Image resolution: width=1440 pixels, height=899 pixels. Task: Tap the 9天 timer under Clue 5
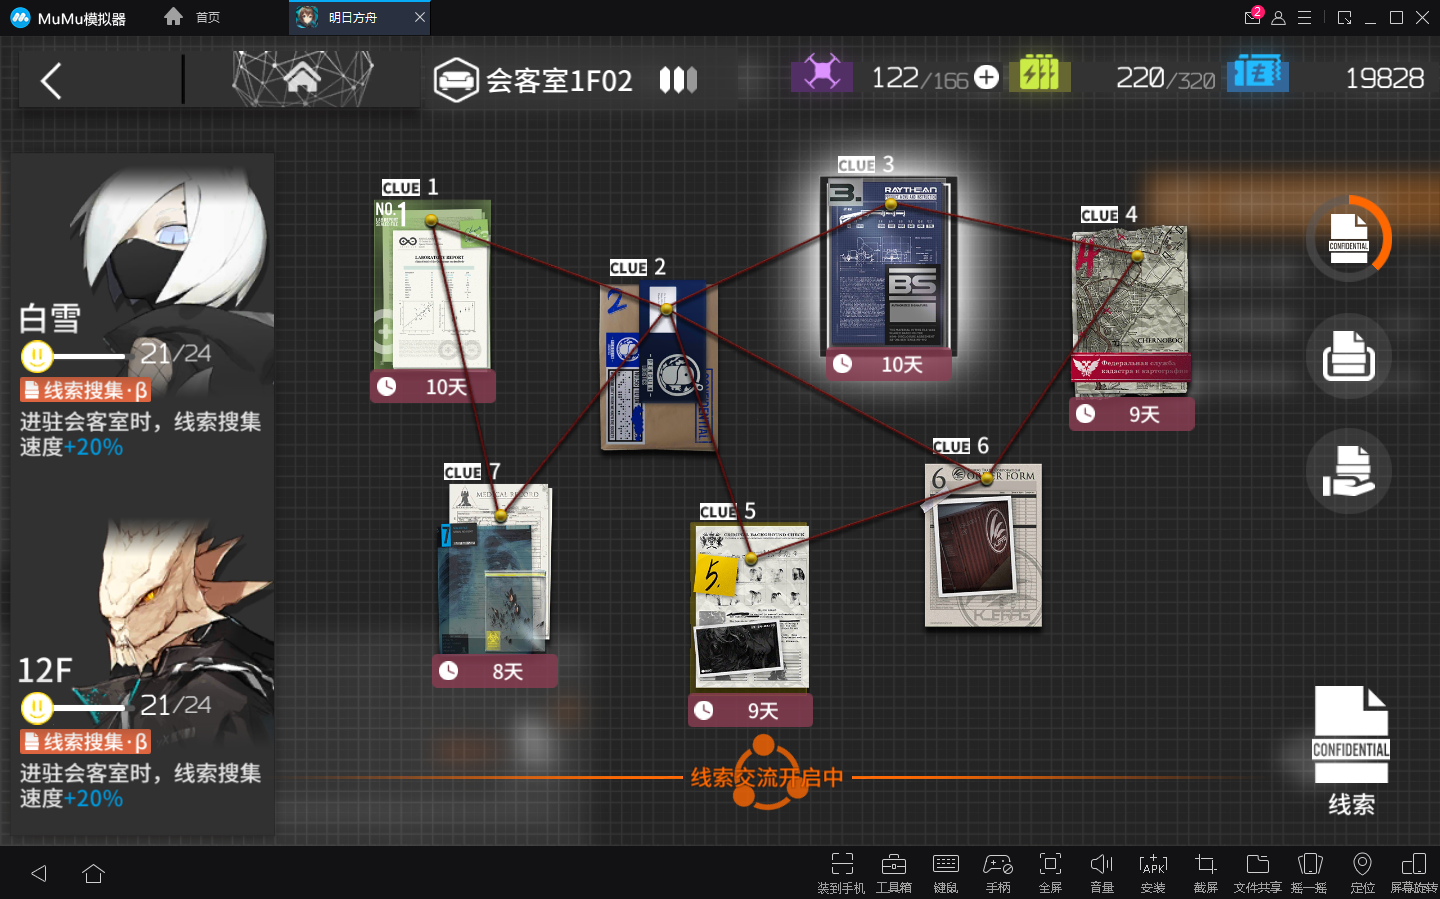[x=751, y=711]
